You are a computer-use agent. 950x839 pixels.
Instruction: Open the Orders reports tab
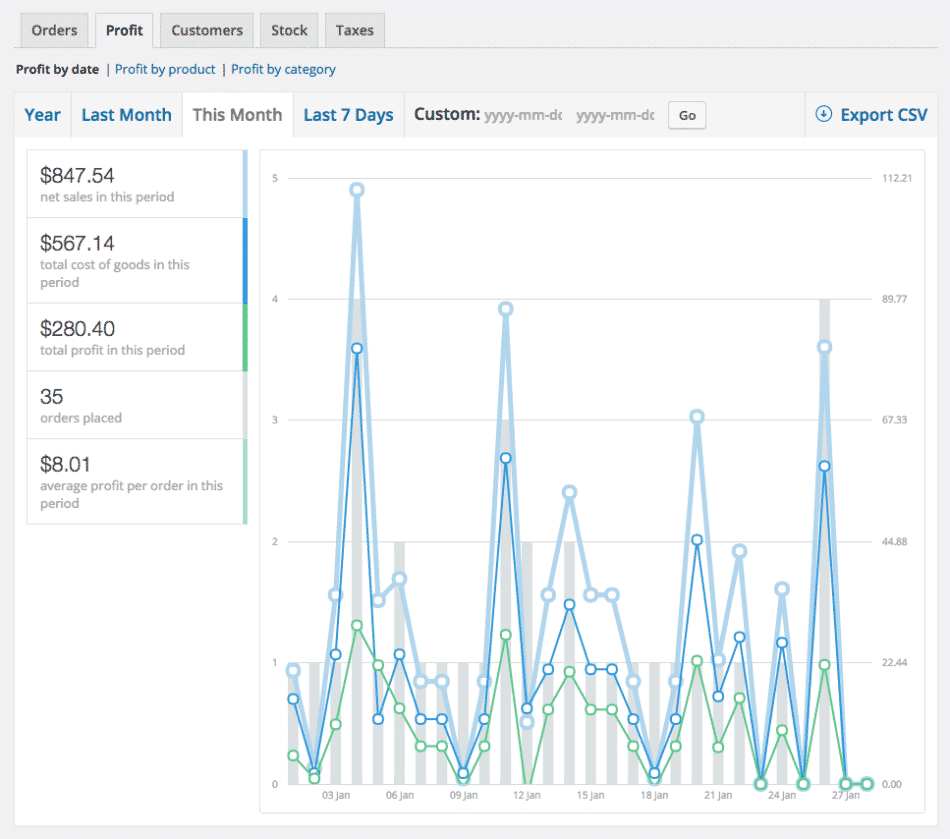pyautogui.click(x=54, y=30)
